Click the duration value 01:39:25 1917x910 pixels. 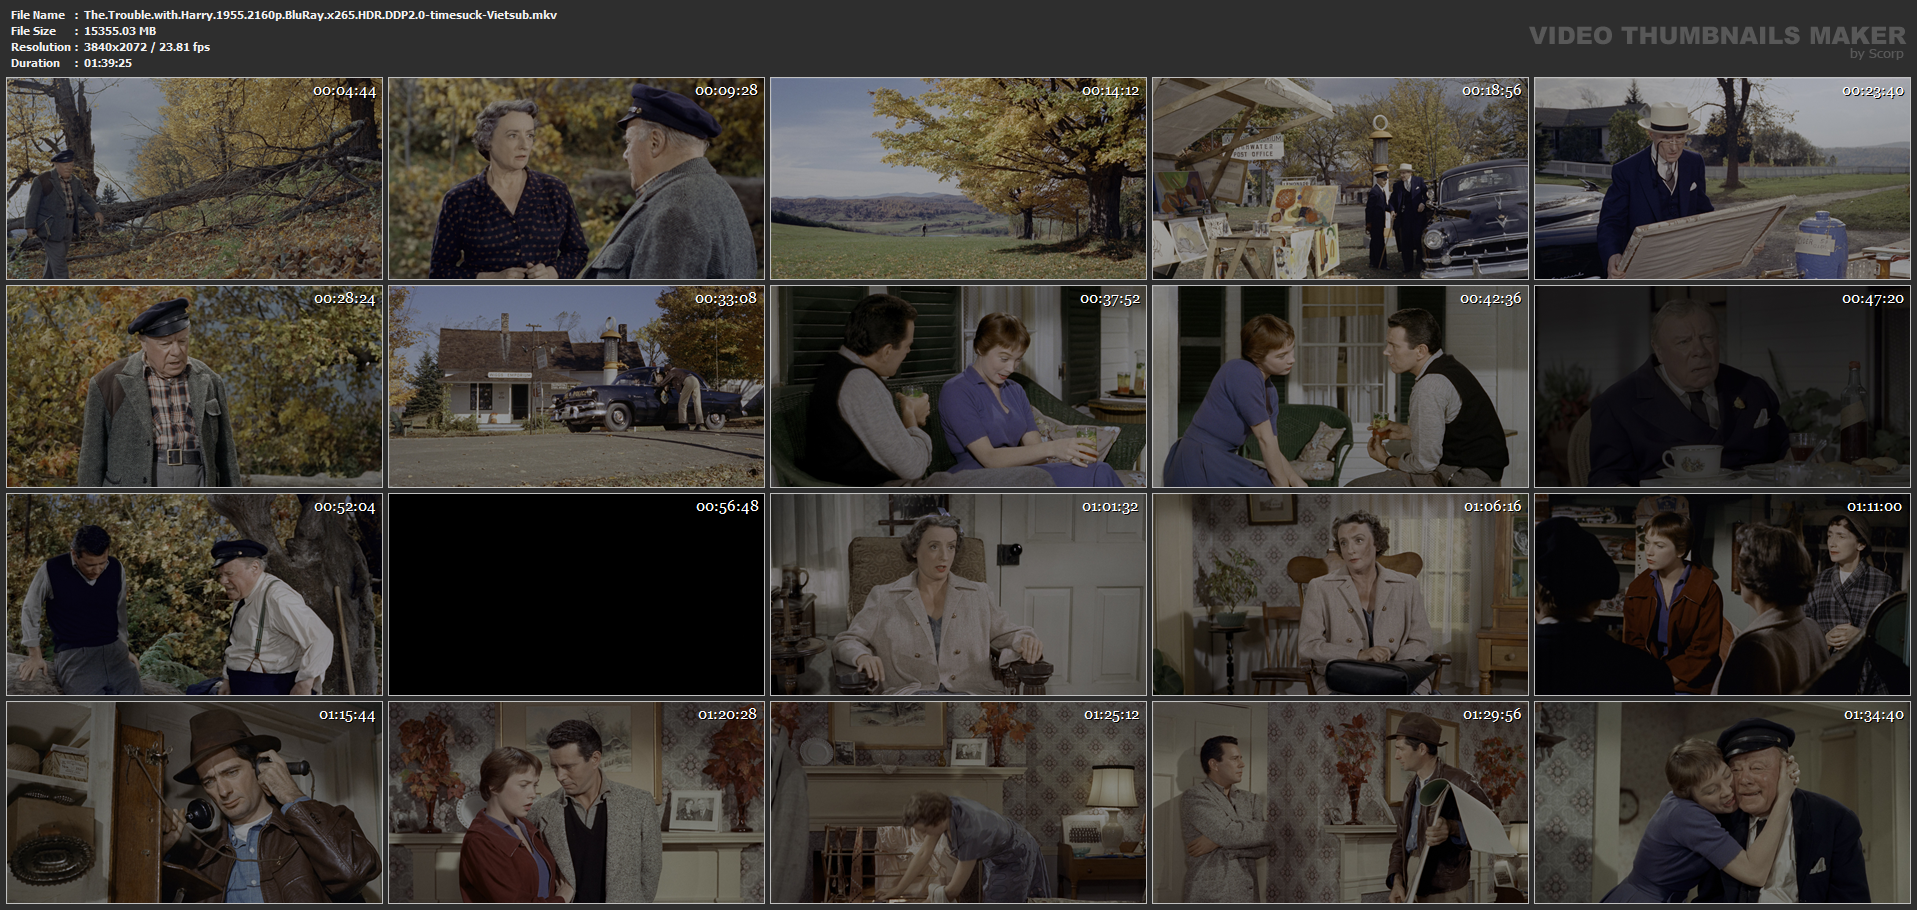(x=108, y=63)
